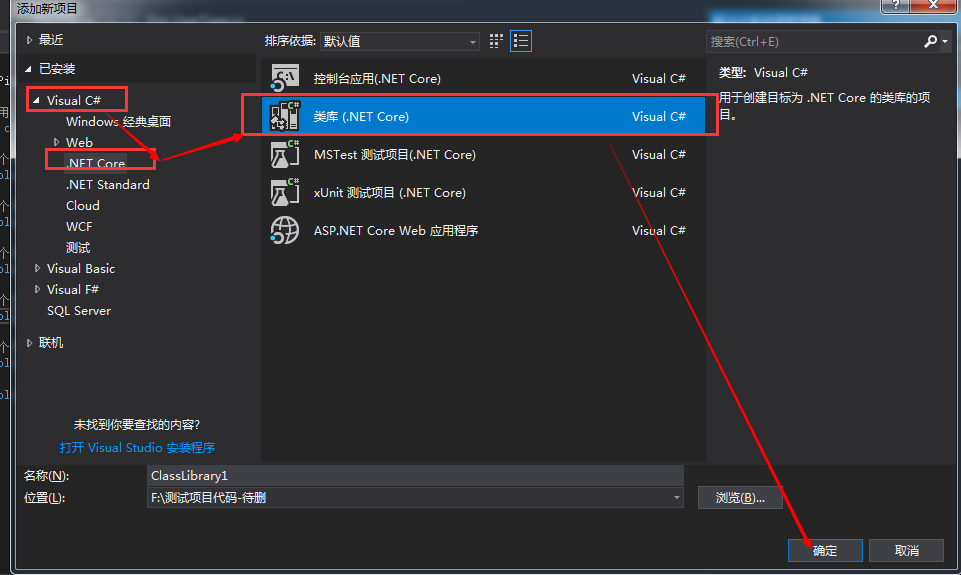Click the 浏览(B)... browse button

tap(740, 498)
